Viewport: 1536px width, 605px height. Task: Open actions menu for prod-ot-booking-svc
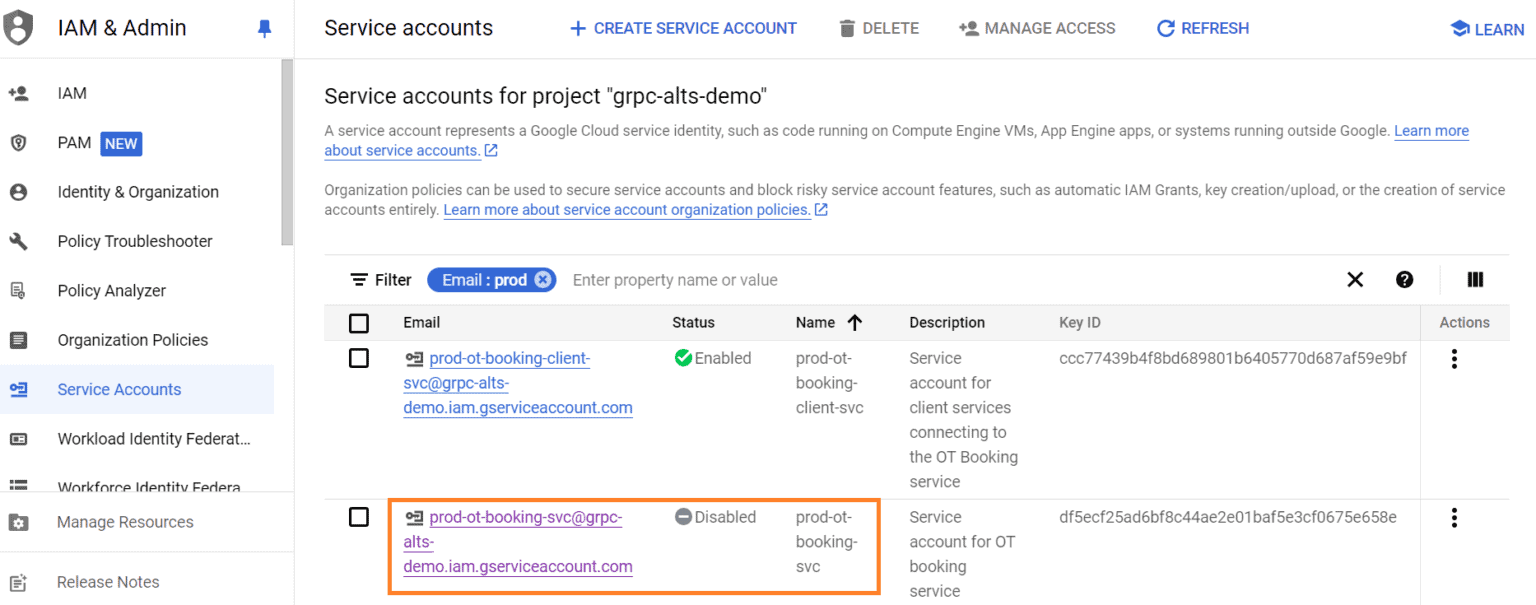(x=1454, y=518)
